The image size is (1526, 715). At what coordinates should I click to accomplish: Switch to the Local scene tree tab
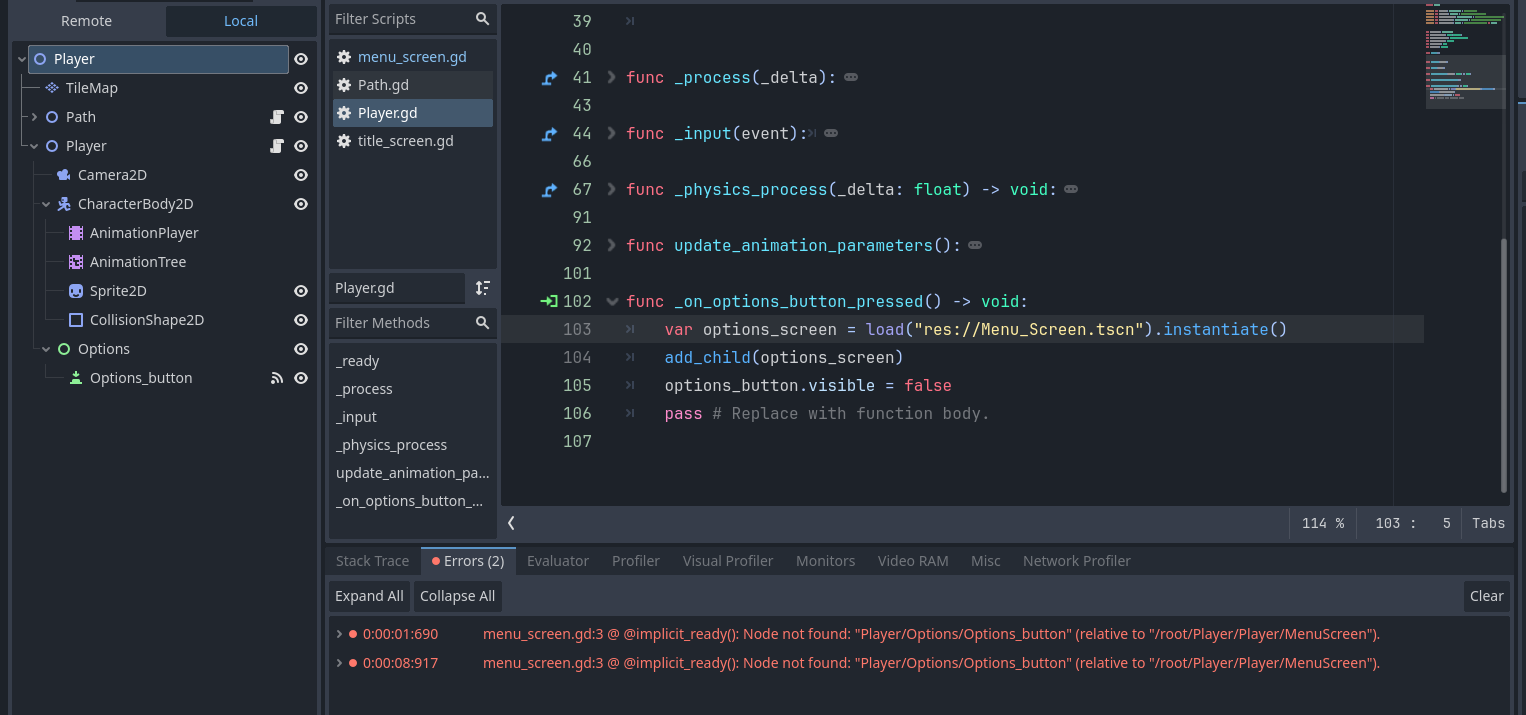pyautogui.click(x=241, y=21)
